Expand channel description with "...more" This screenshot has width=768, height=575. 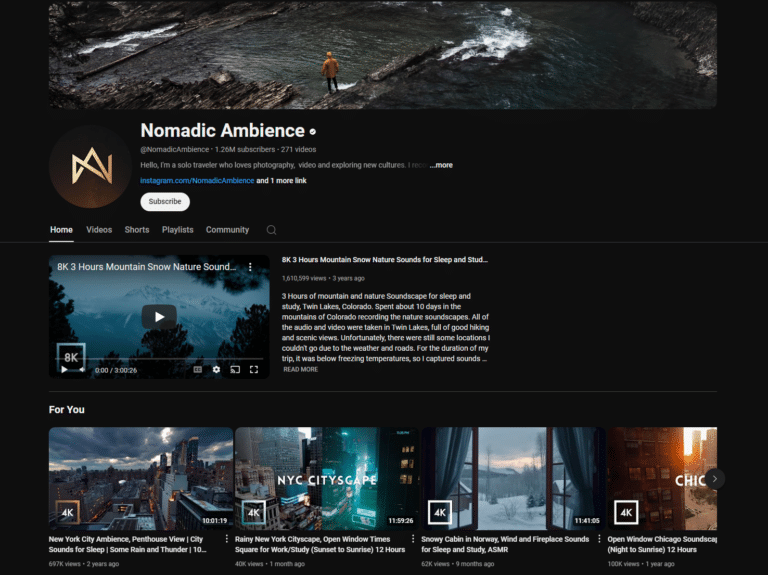(441, 165)
